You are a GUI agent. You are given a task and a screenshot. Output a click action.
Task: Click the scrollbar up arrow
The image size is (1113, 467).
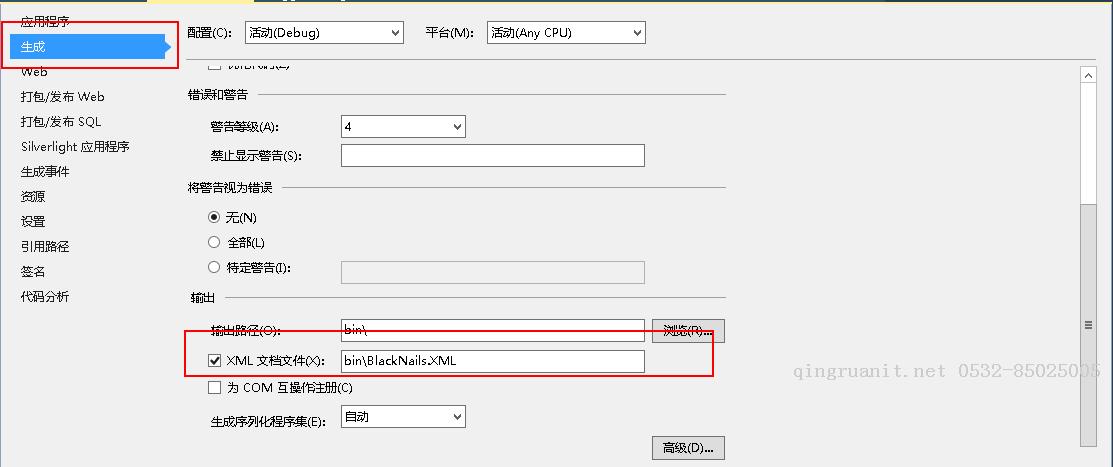click(x=1088, y=75)
